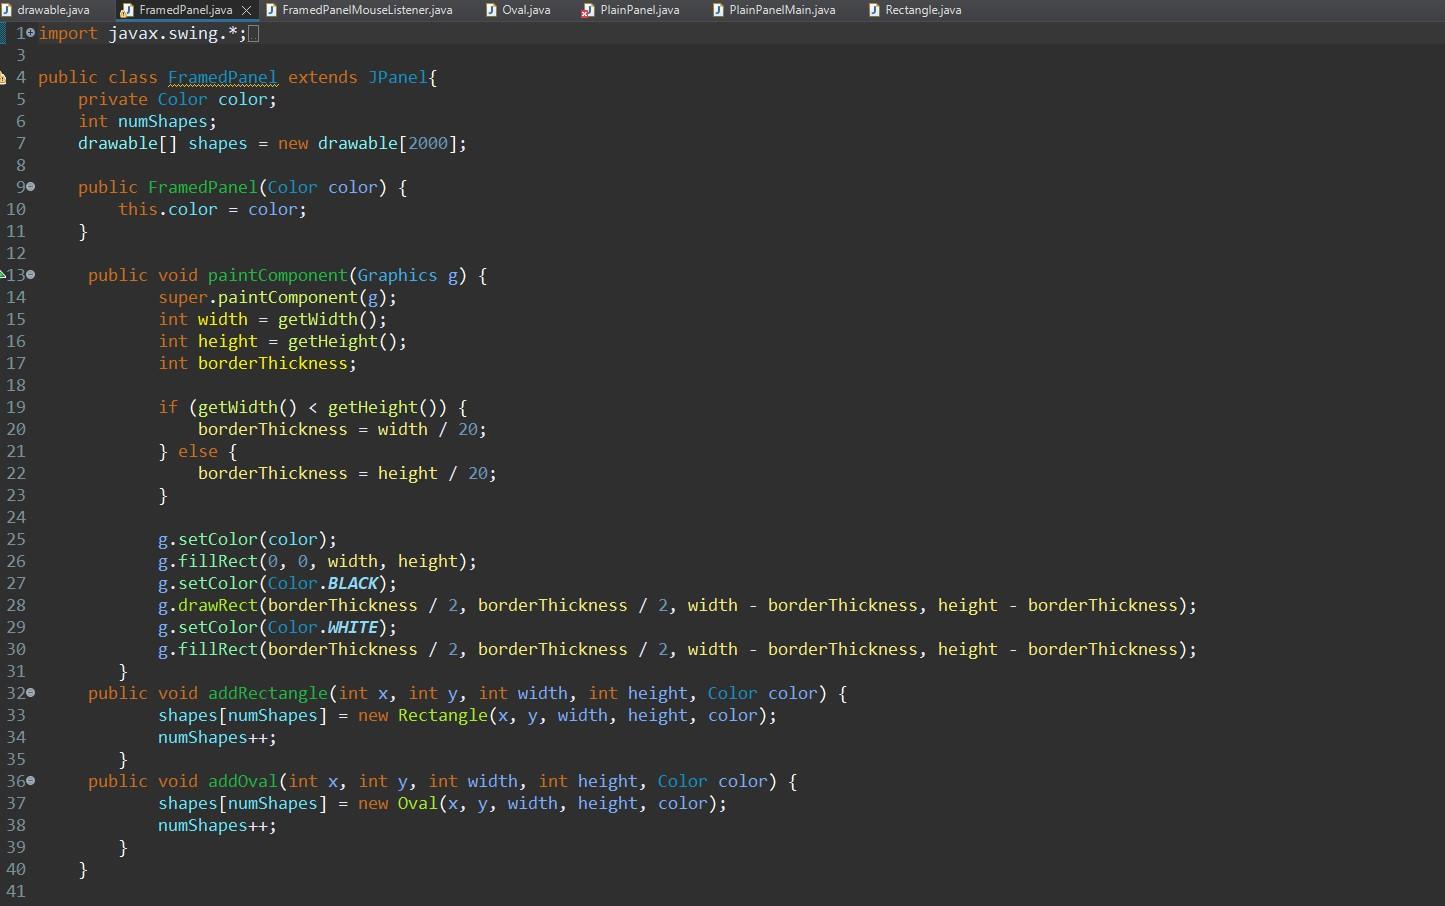Click the super keyword on line 14
Viewport: 1445px width, 906px height.
[x=182, y=297]
